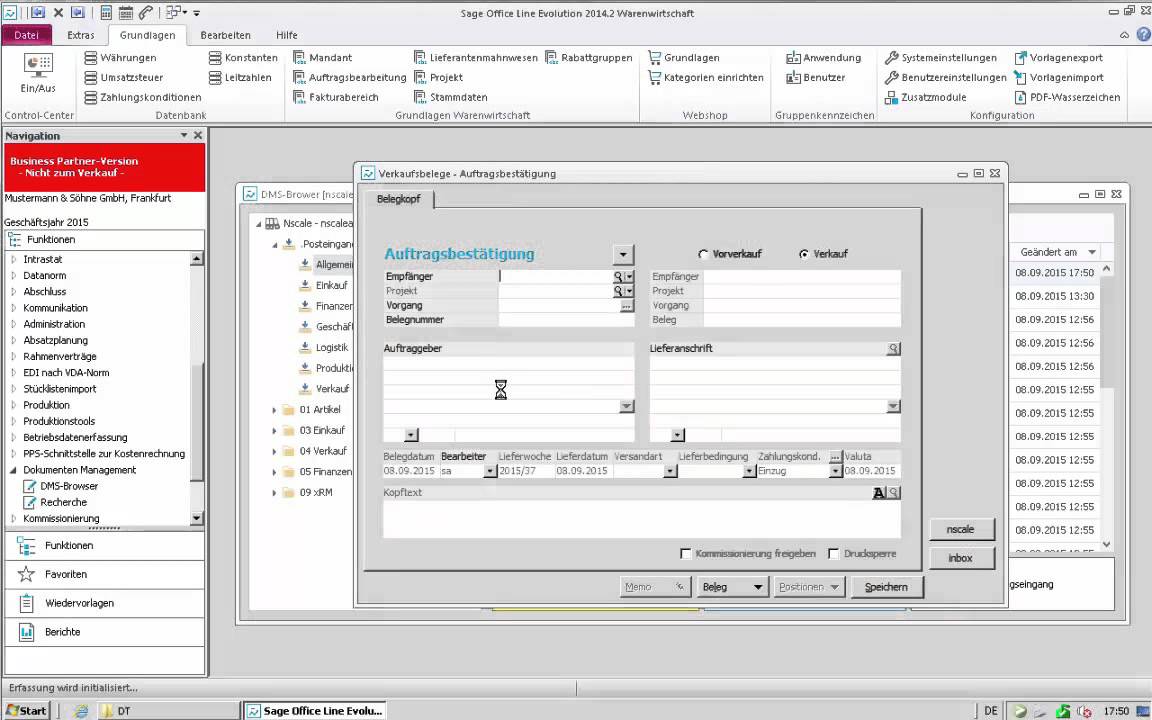
Task: Open the help icon at ribbon right
Action: click(1144, 35)
